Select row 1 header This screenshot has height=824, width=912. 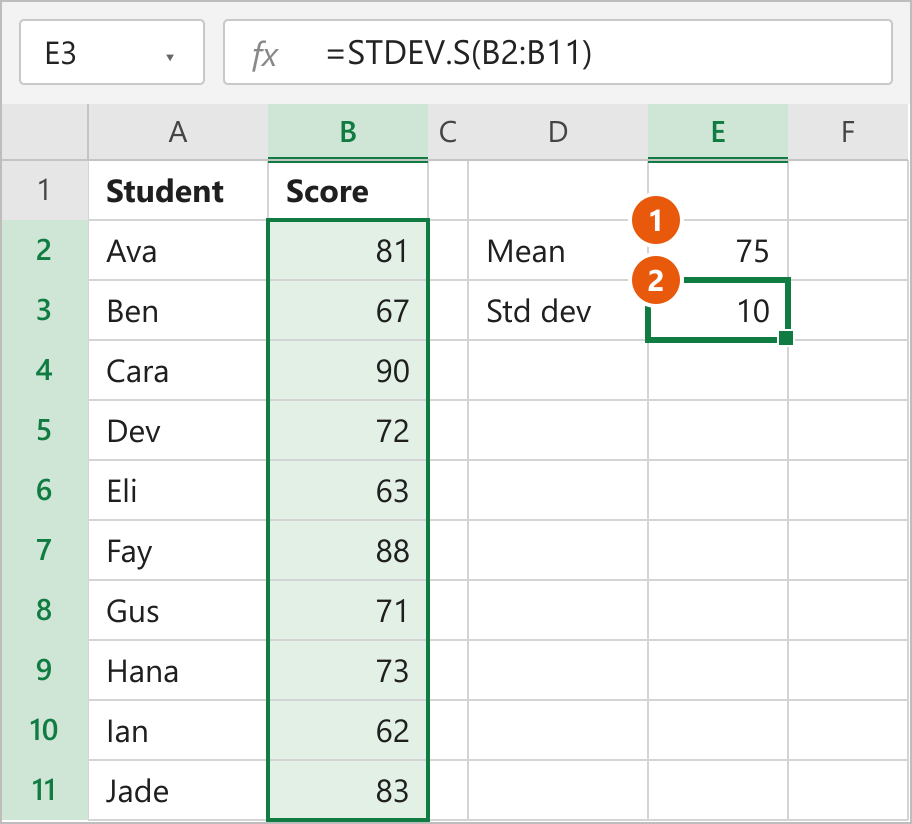(44, 190)
